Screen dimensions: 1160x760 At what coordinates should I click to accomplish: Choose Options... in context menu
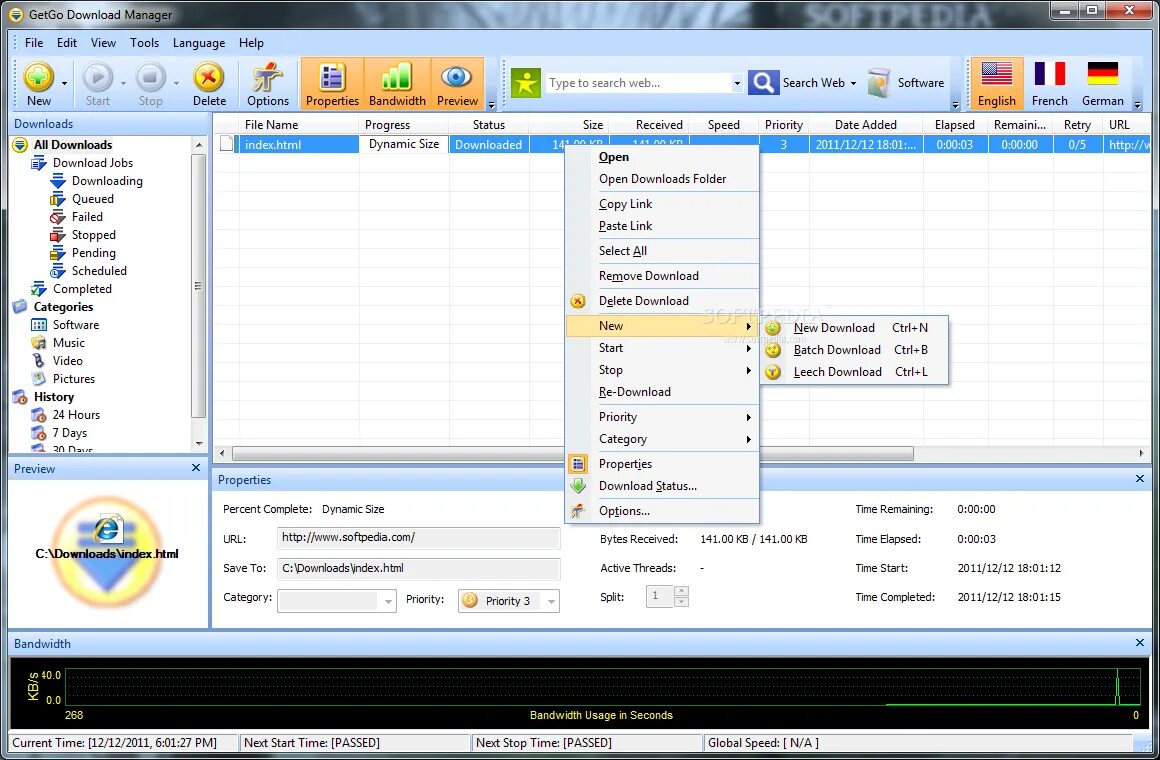point(662,511)
